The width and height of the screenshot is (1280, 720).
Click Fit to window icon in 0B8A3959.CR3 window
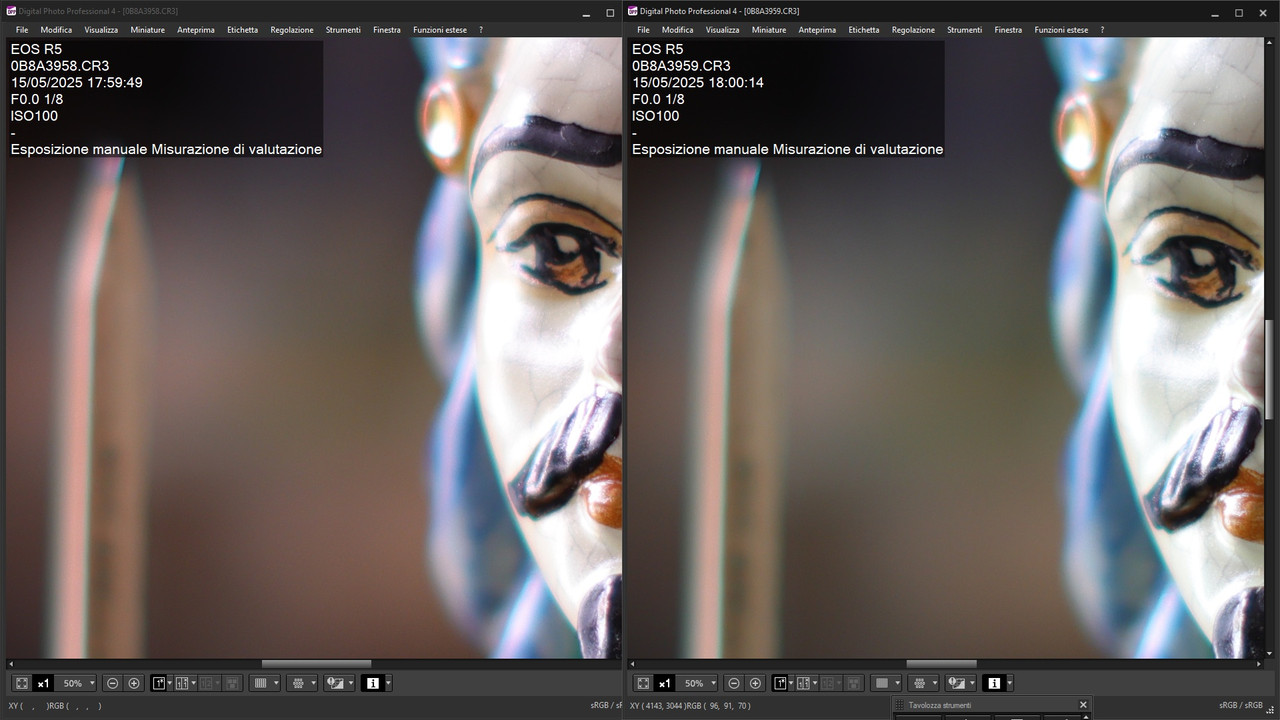pyautogui.click(x=643, y=683)
